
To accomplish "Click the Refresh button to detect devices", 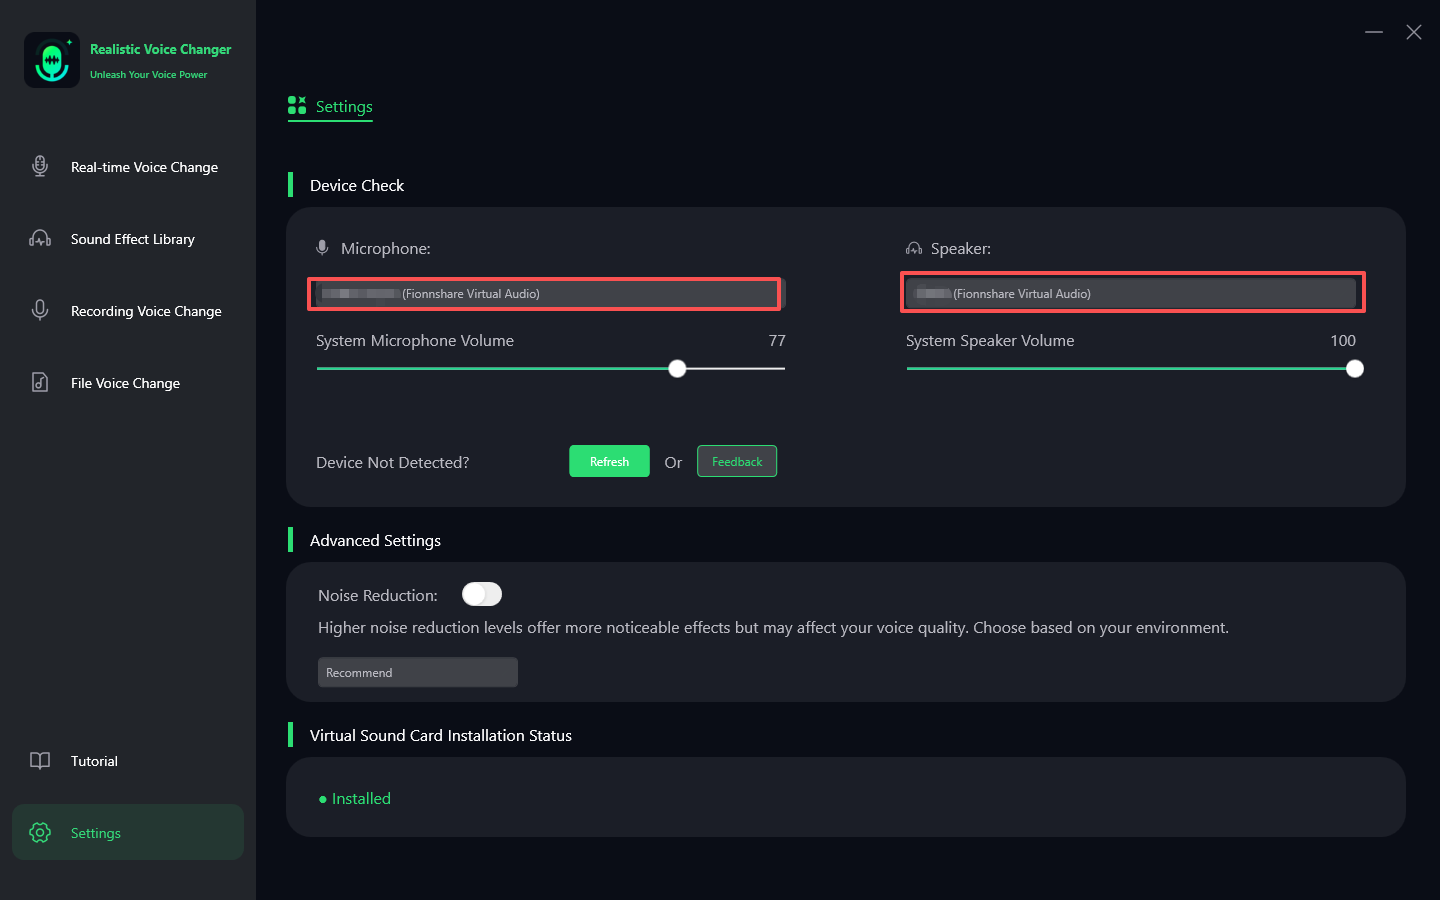I will tap(609, 461).
